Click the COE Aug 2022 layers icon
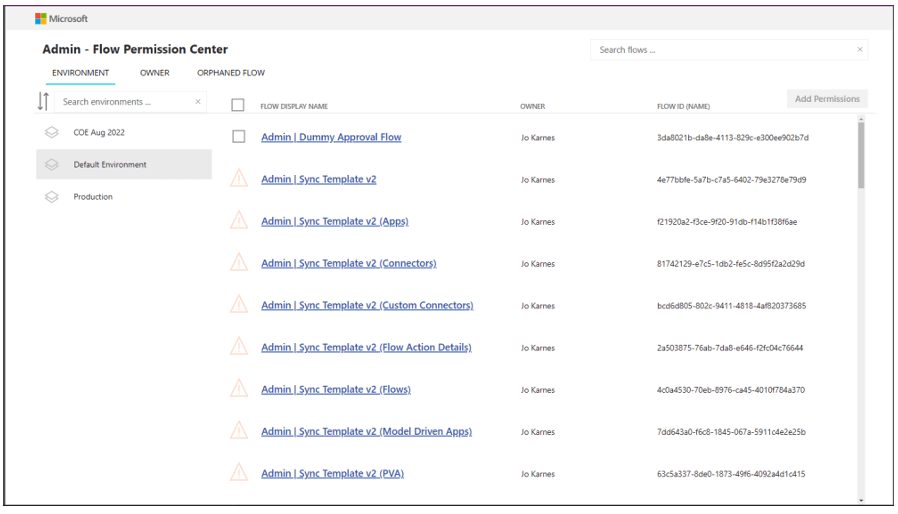Screen dimensions: 898x514 [x=52, y=132]
